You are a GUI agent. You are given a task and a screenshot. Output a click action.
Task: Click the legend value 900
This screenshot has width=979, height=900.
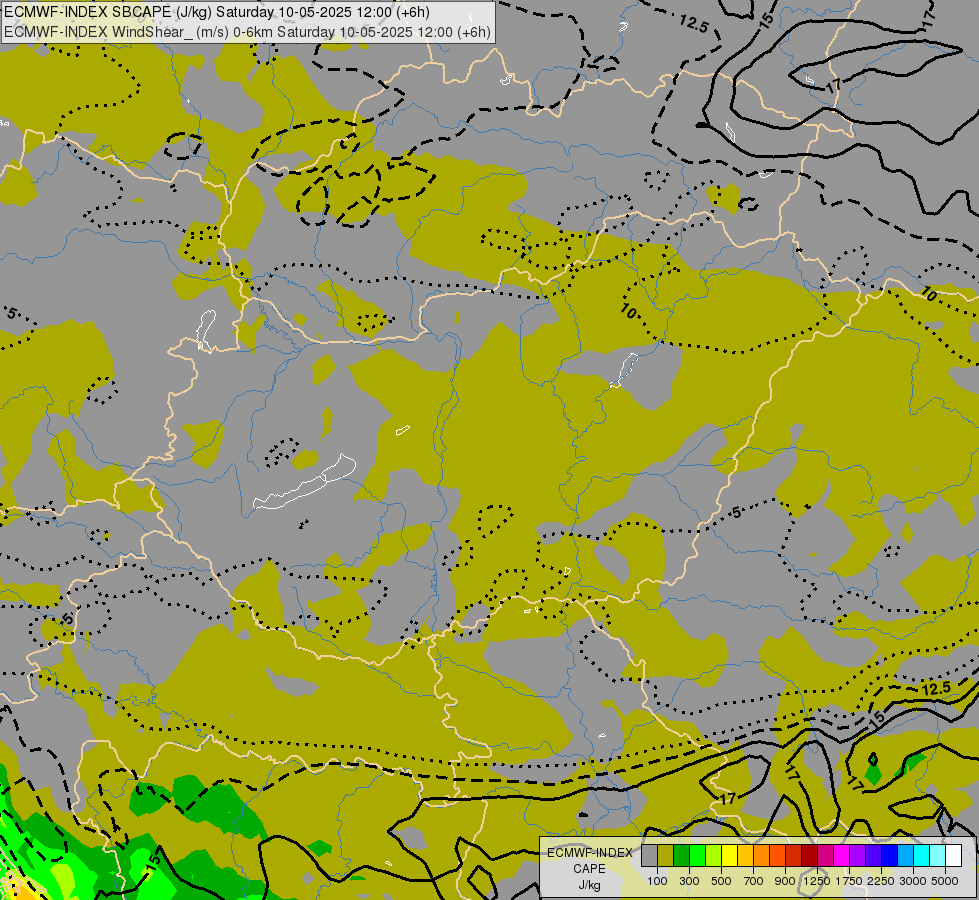[x=785, y=881]
